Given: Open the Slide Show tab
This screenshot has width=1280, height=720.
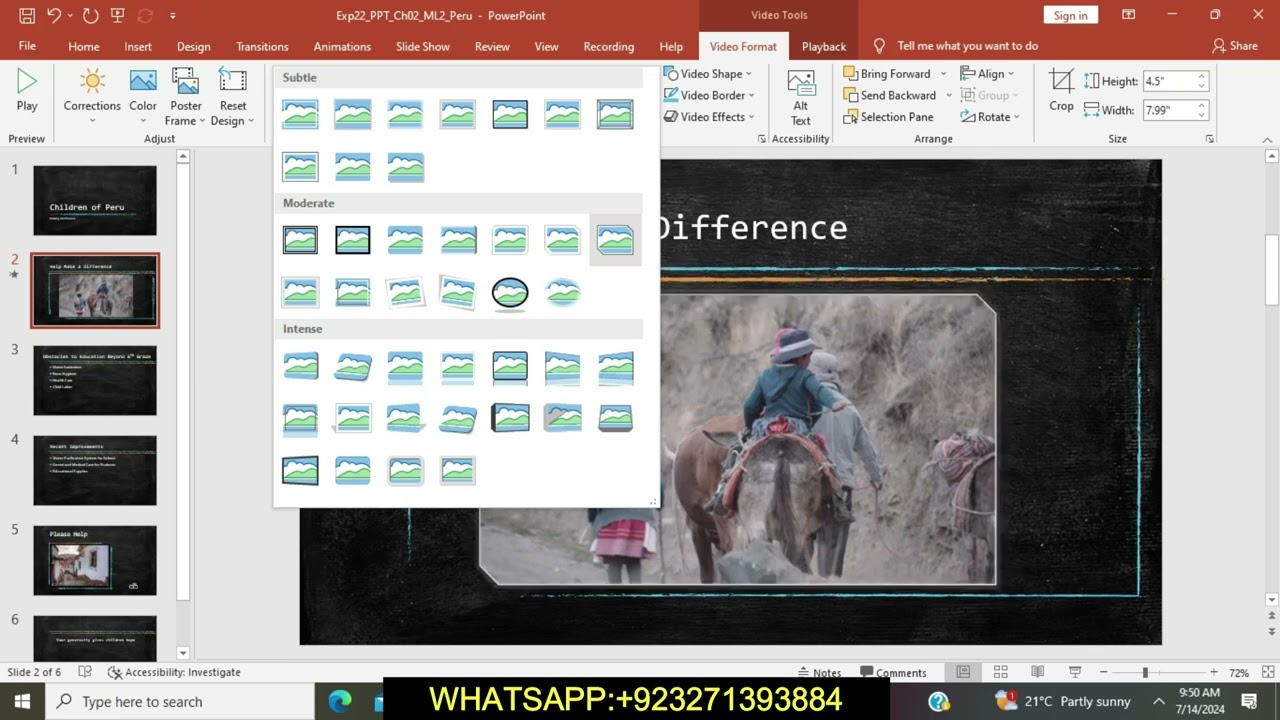Looking at the screenshot, I should coord(422,46).
